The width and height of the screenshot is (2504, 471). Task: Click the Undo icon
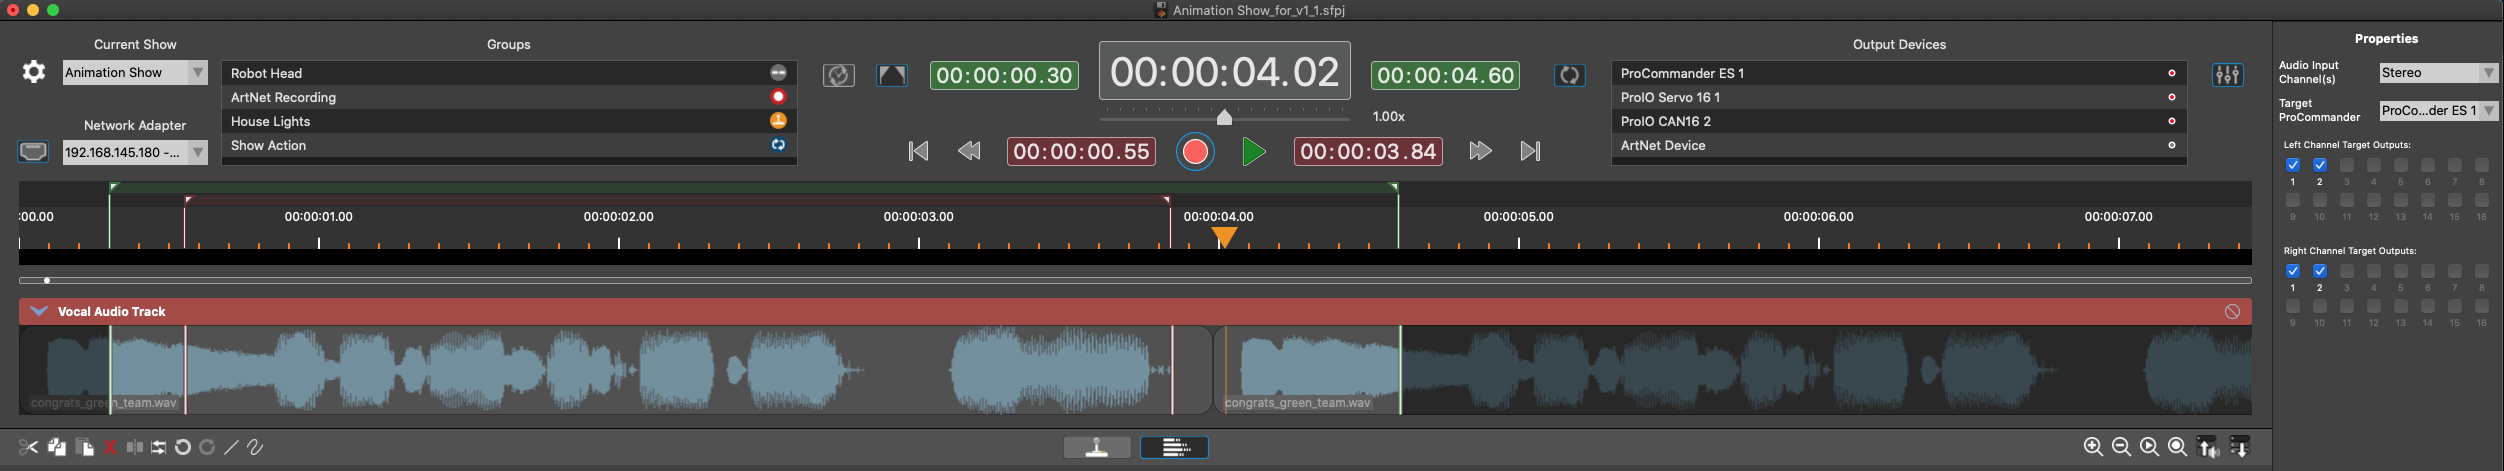pos(183,447)
